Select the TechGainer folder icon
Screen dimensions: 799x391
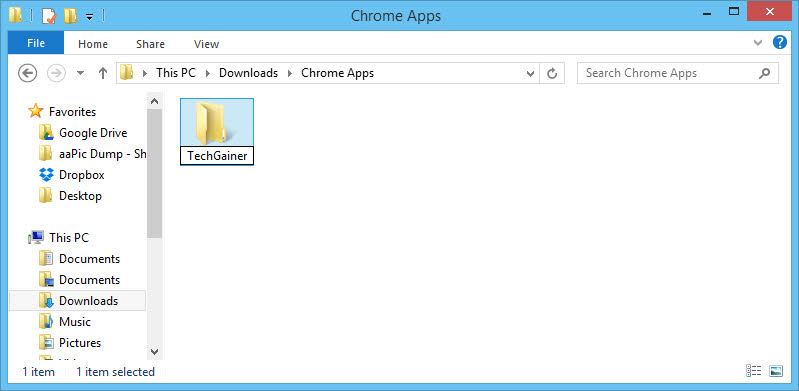click(217, 122)
